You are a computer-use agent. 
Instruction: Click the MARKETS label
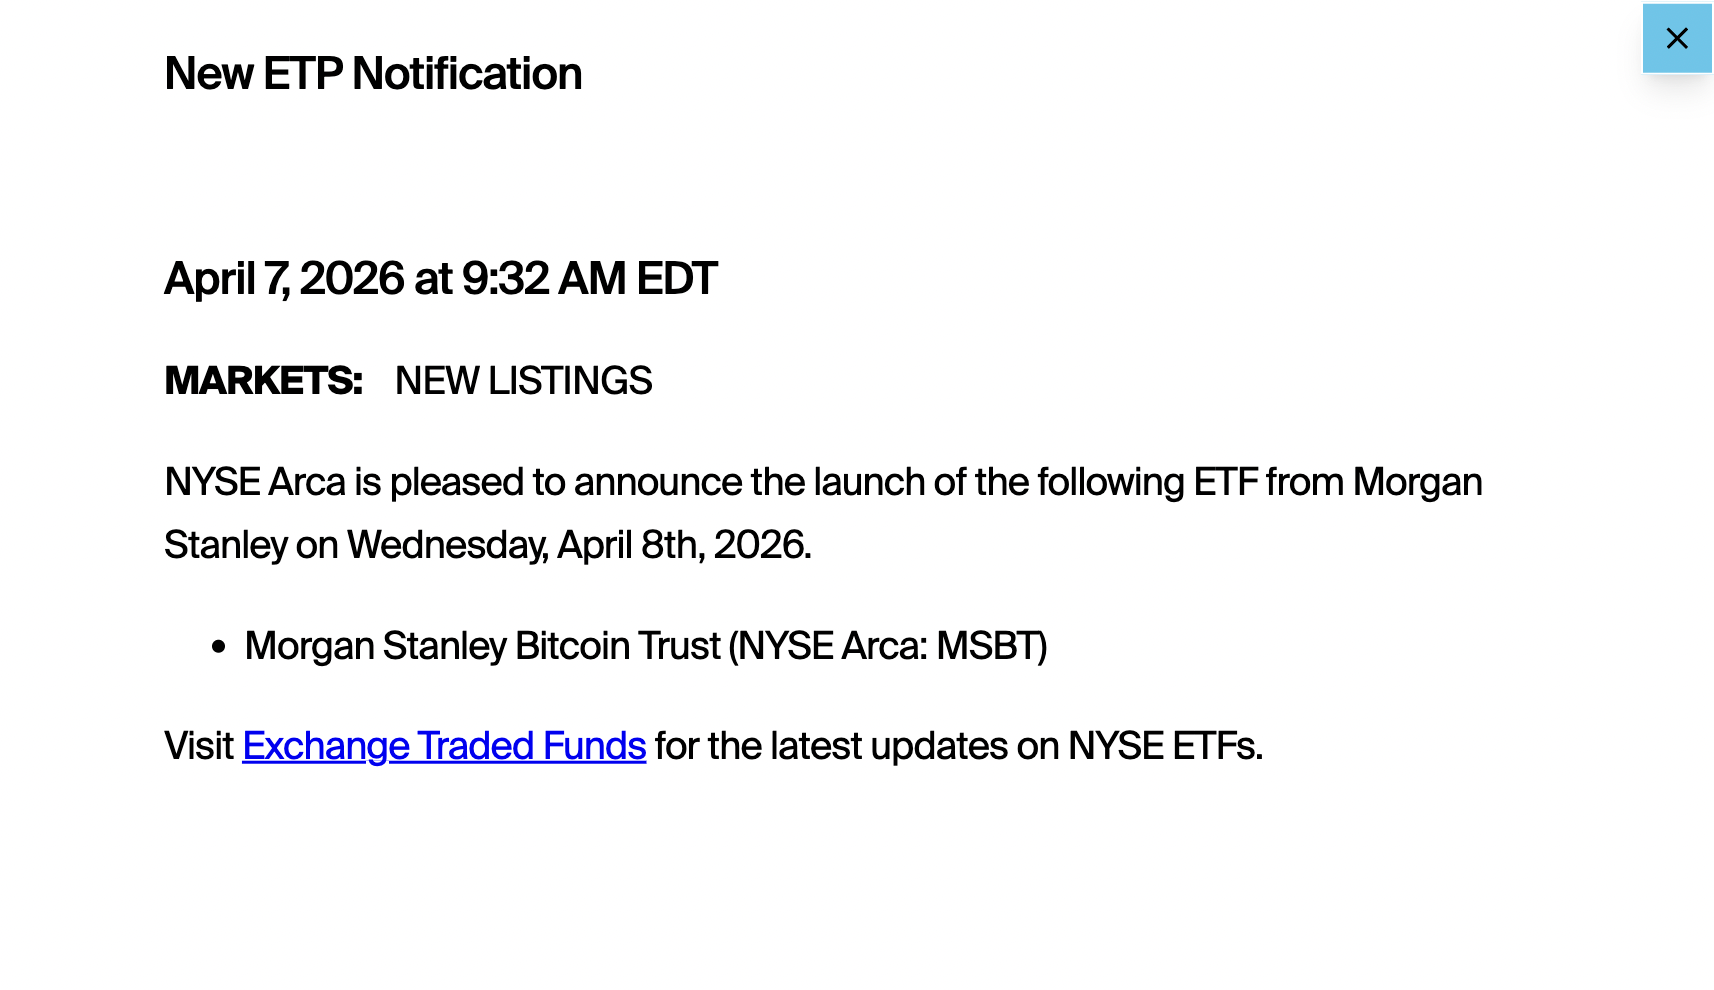(262, 381)
